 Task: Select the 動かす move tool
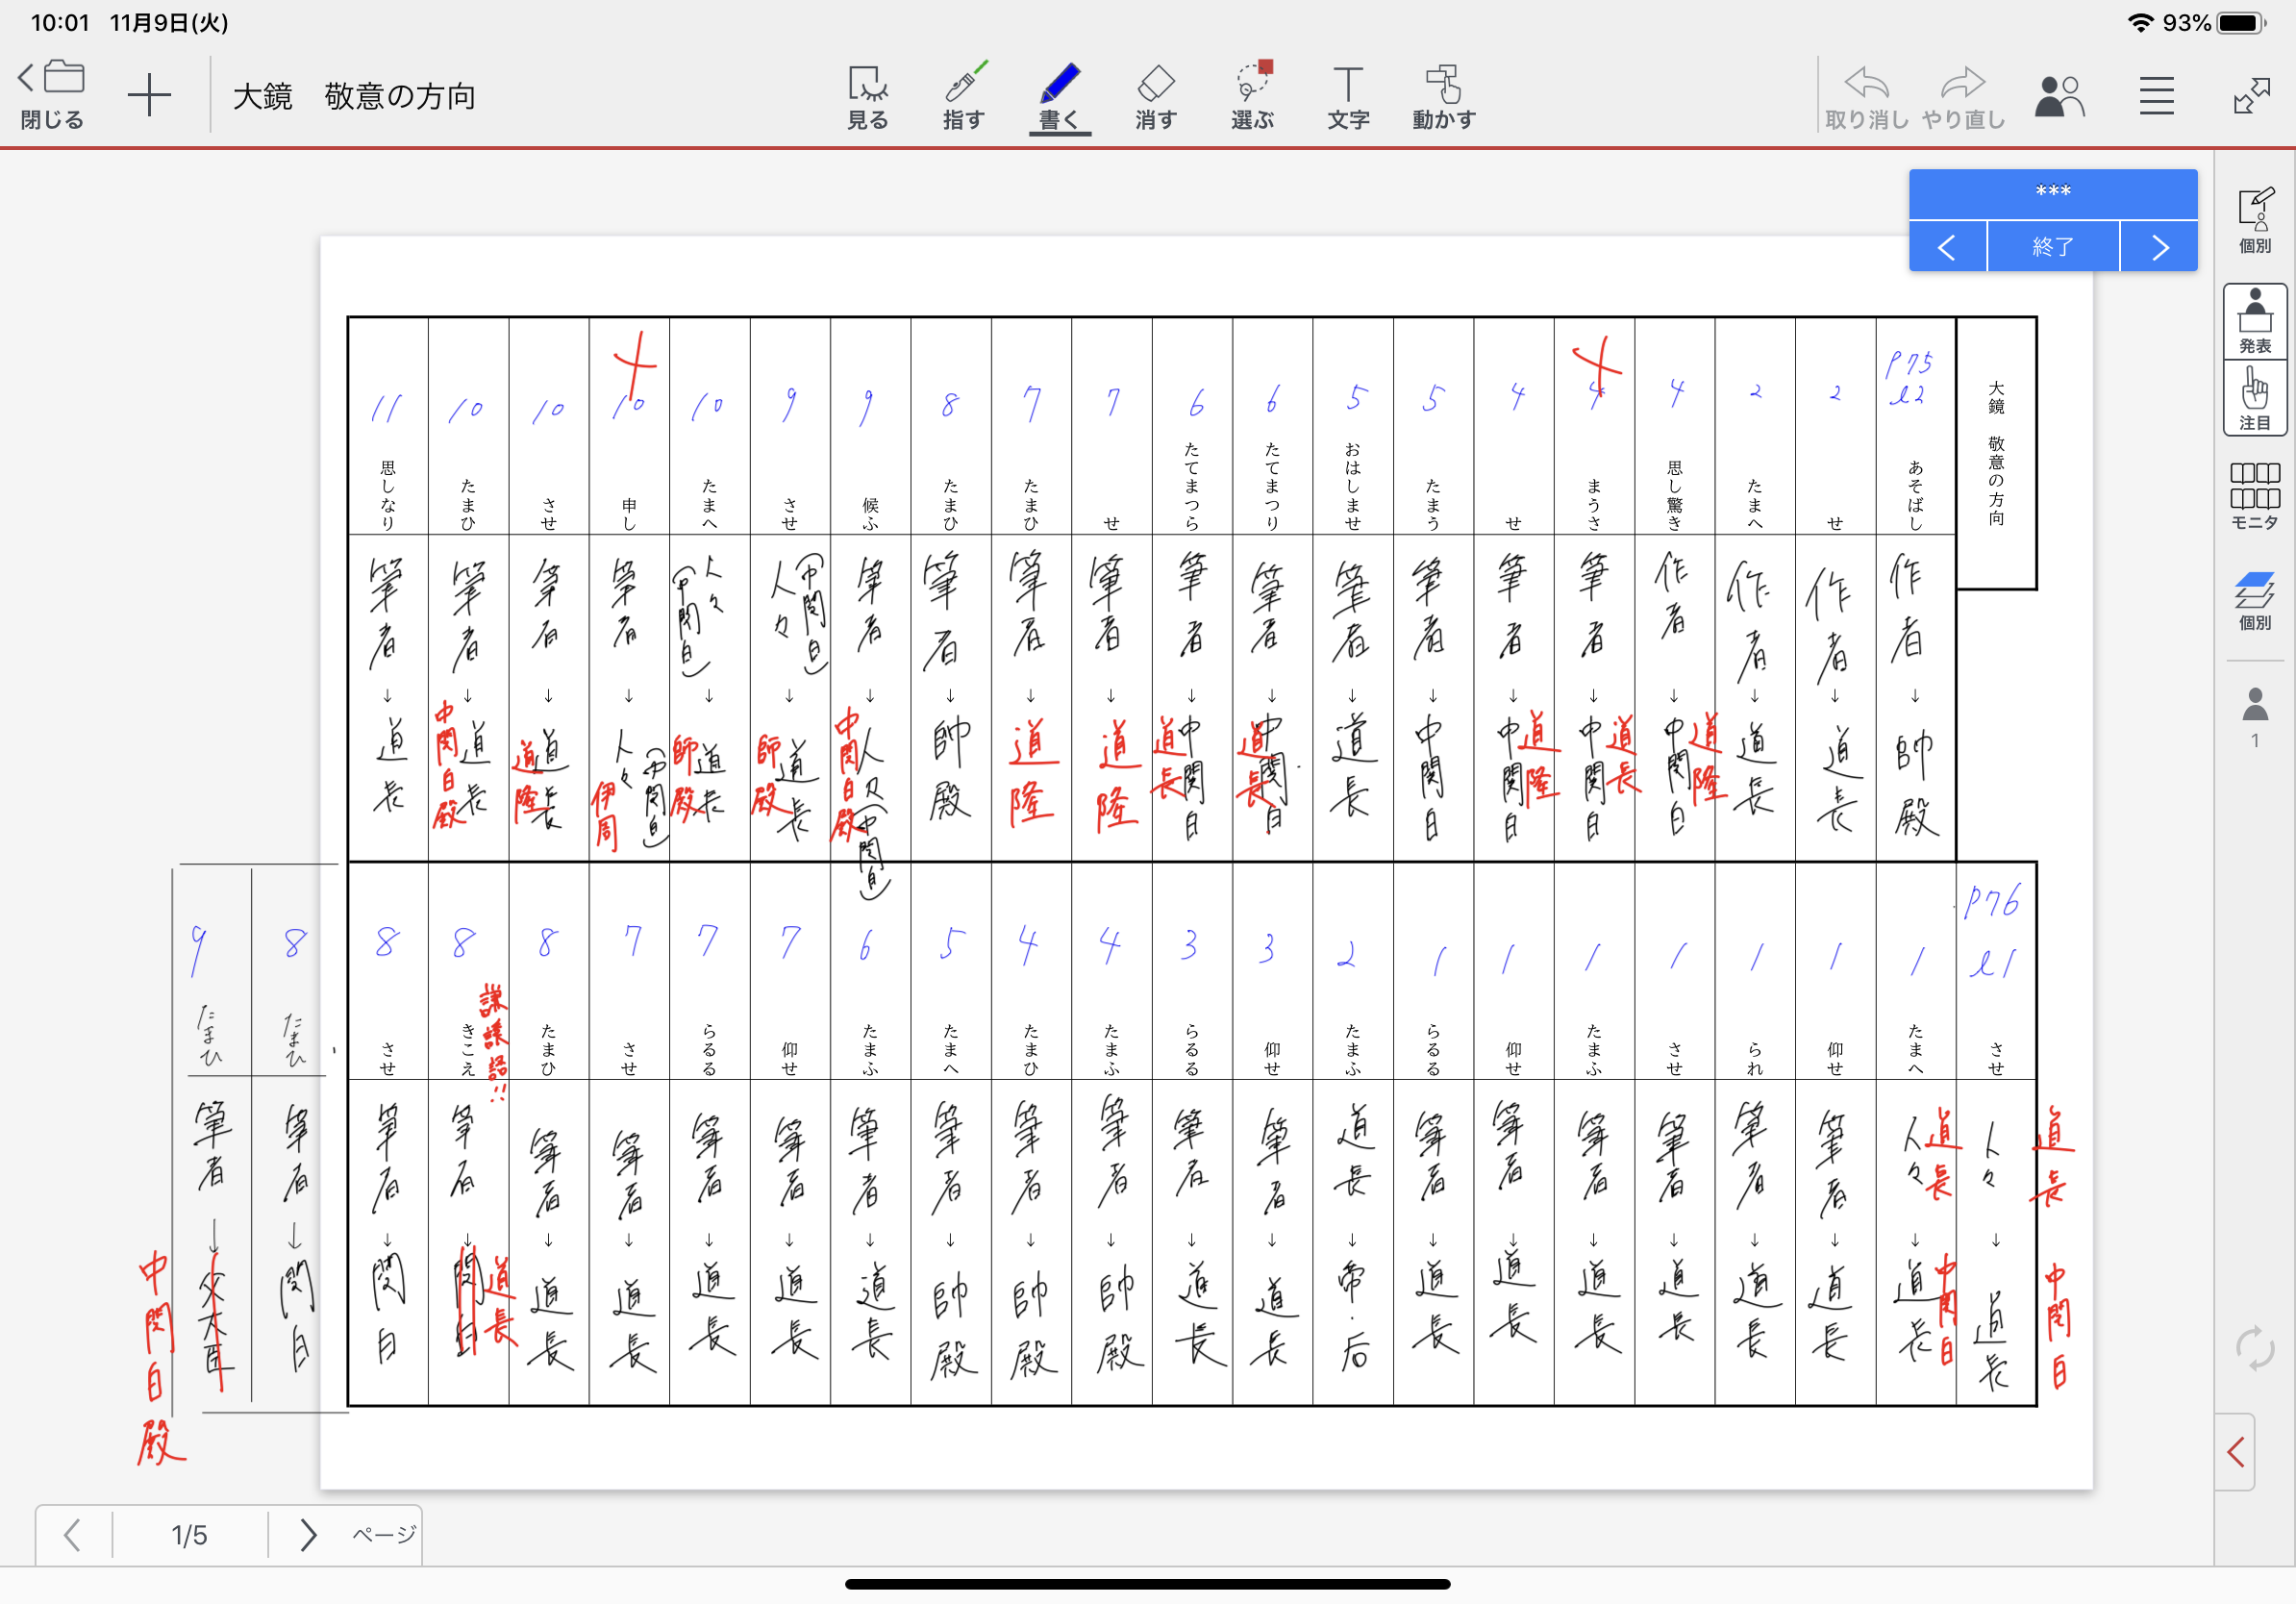click(x=1443, y=96)
